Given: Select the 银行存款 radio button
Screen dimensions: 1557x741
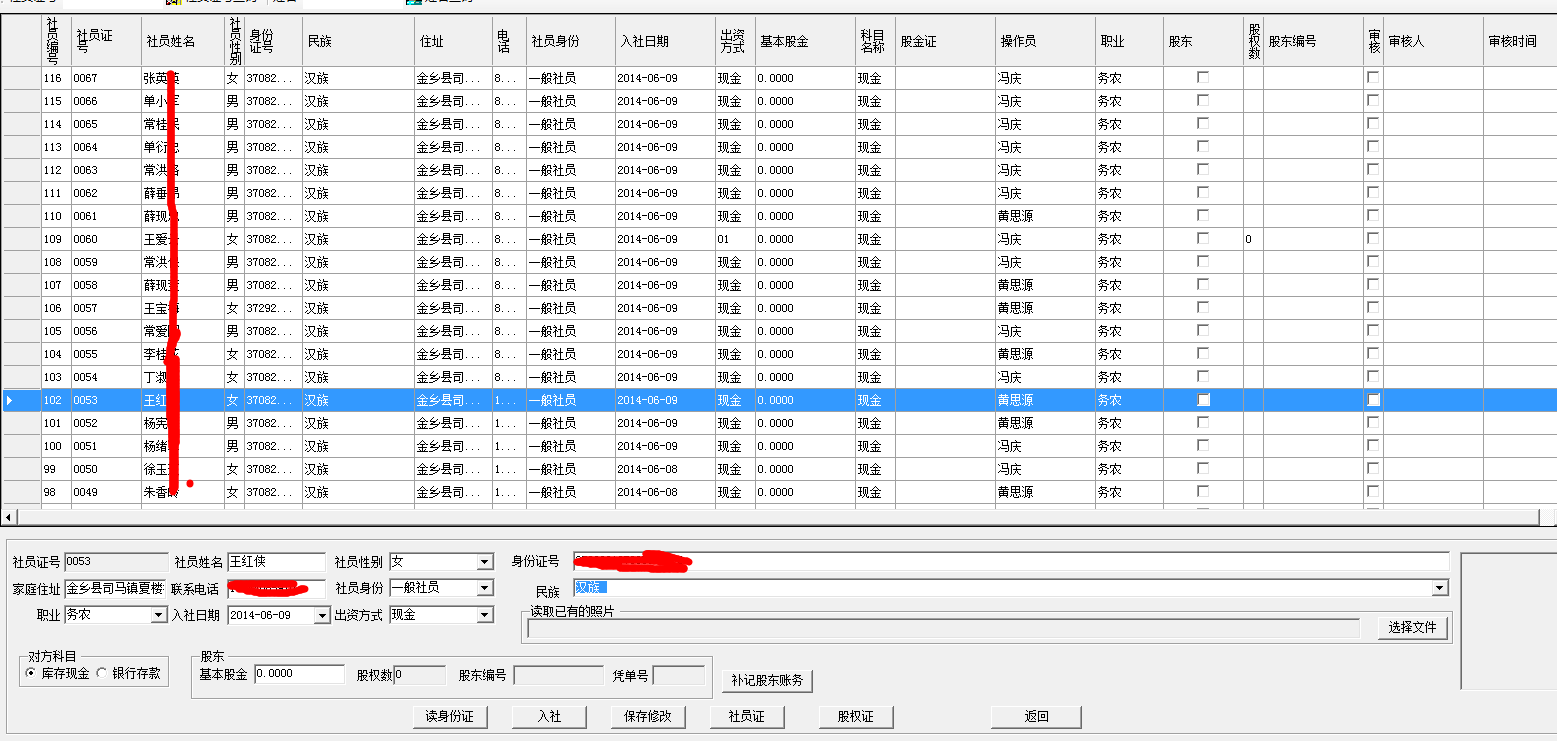Looking at the screenshot, I should coord(103,673).
